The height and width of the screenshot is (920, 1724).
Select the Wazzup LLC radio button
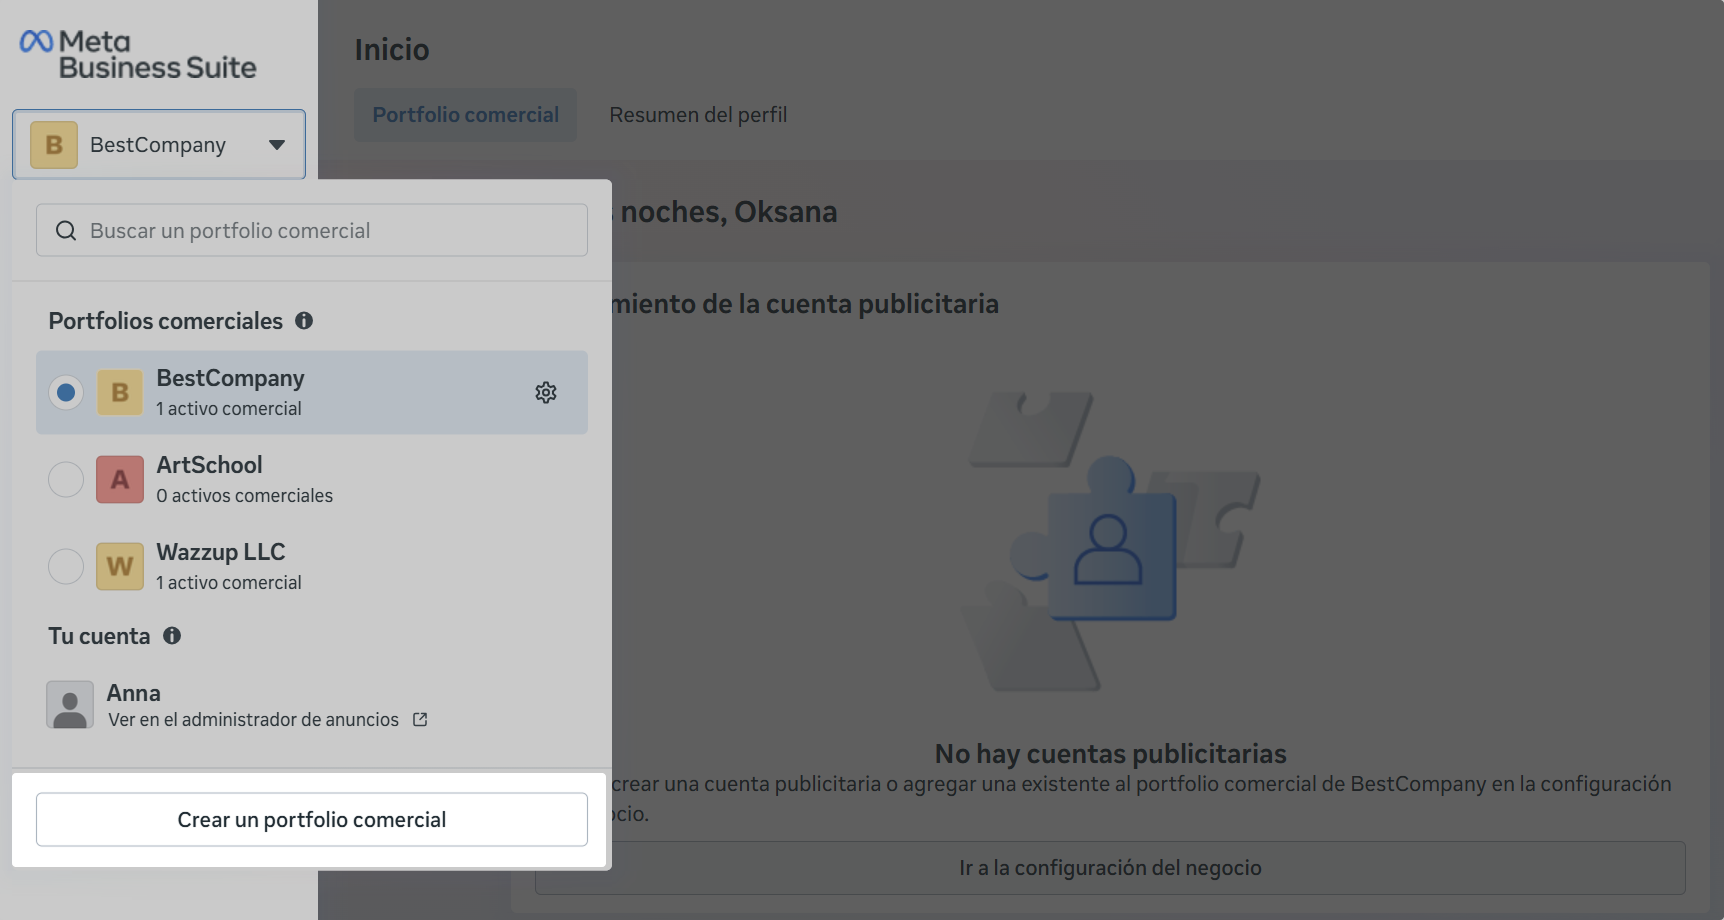65,566
